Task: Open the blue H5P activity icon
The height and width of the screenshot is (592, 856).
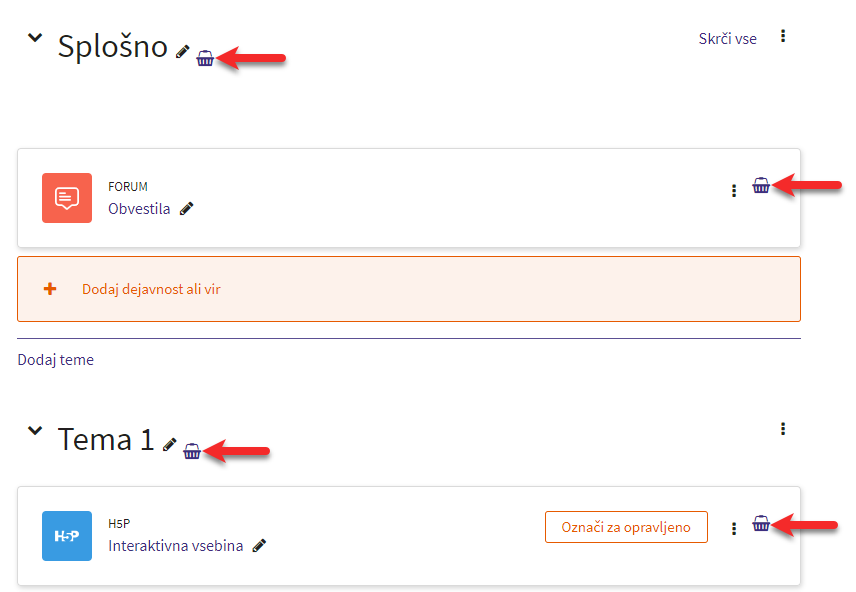Action: [x=67, y=536]
